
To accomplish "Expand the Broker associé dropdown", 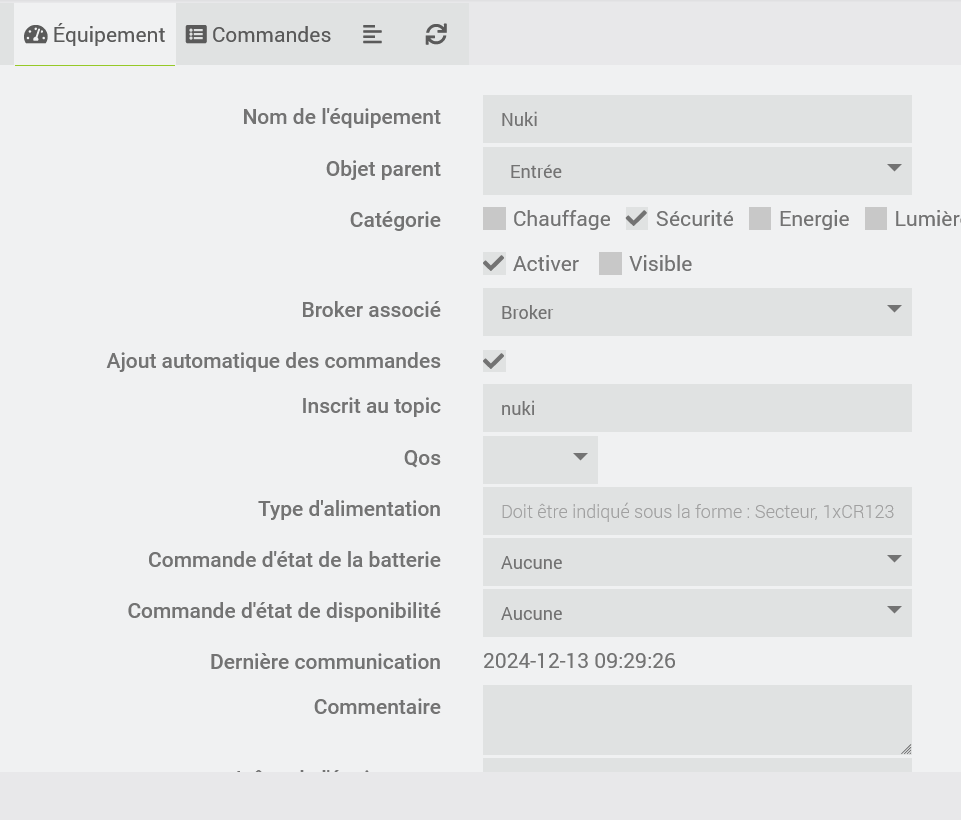I will 697,312.
